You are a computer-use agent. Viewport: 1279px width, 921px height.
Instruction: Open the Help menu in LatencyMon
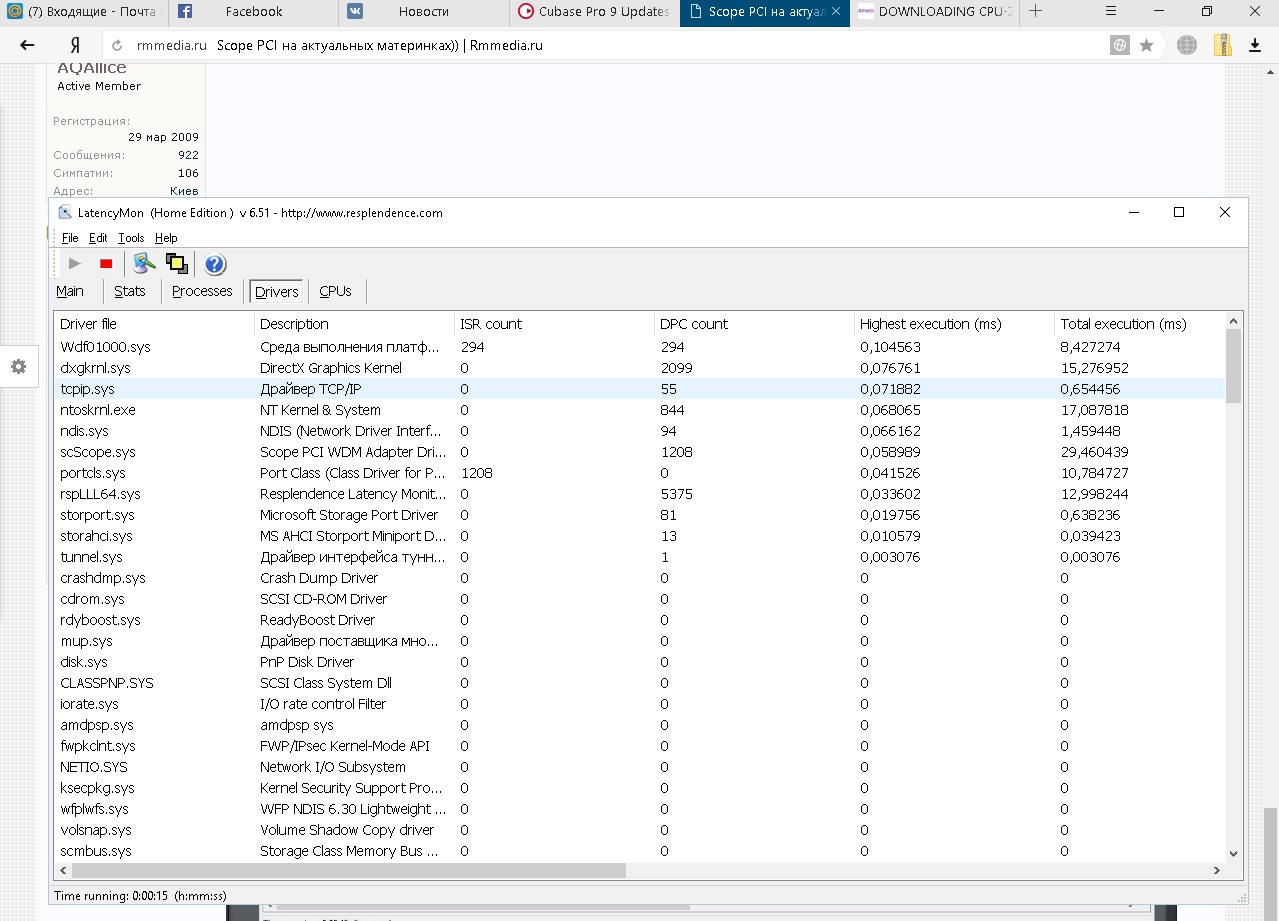click(x=167, y=238)
